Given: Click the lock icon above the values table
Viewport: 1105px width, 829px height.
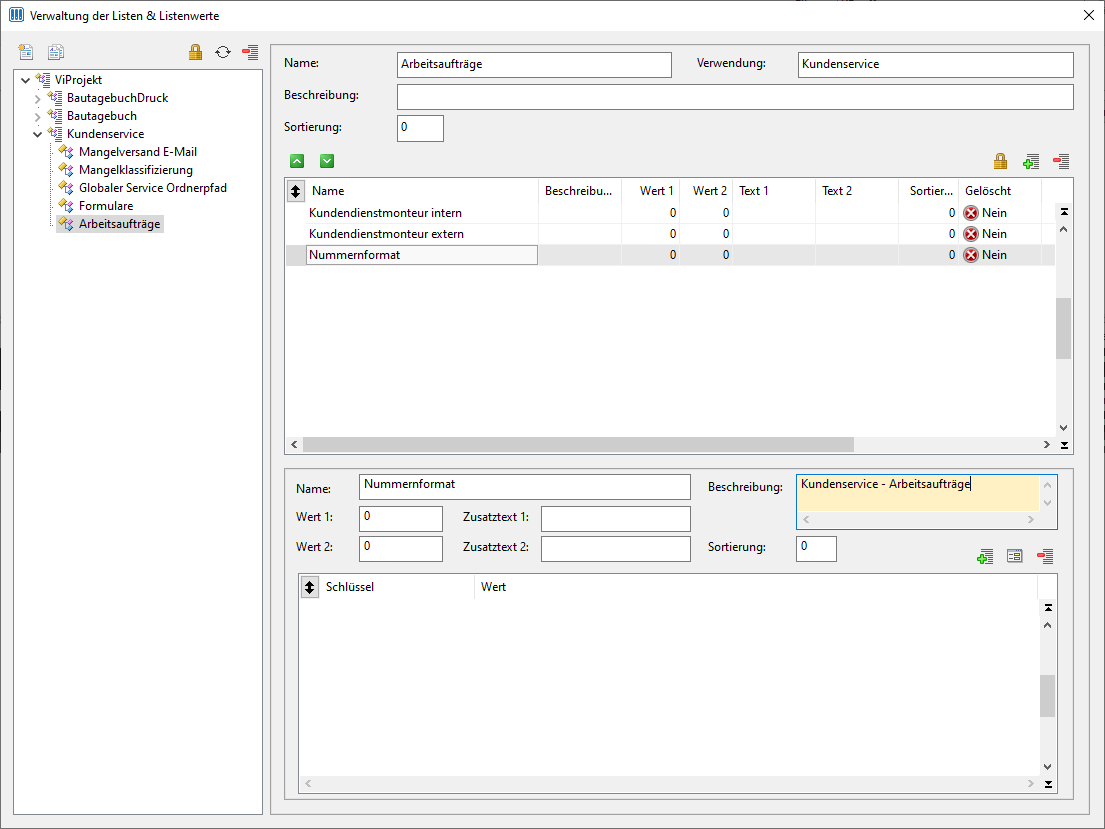Looking at the screenshot, I should 1000,161.
